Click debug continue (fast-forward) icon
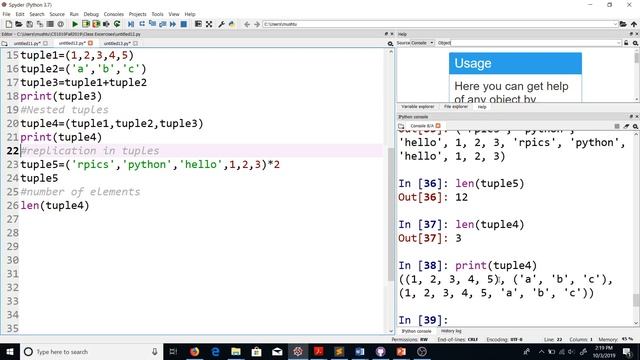Image resolution: width=640 pixels, height=360 pixels. [173, 24]
